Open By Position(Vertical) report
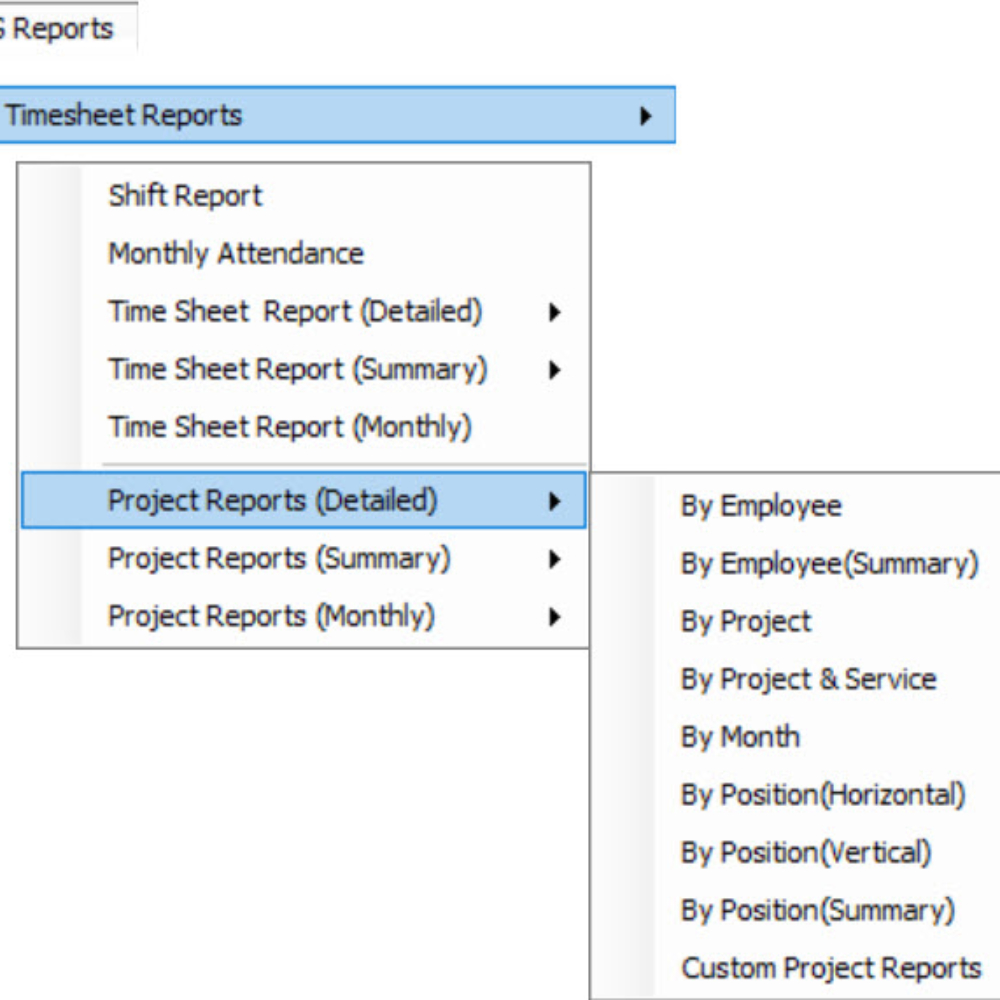Screen dimensions: 1000x1000 point(806,853)
